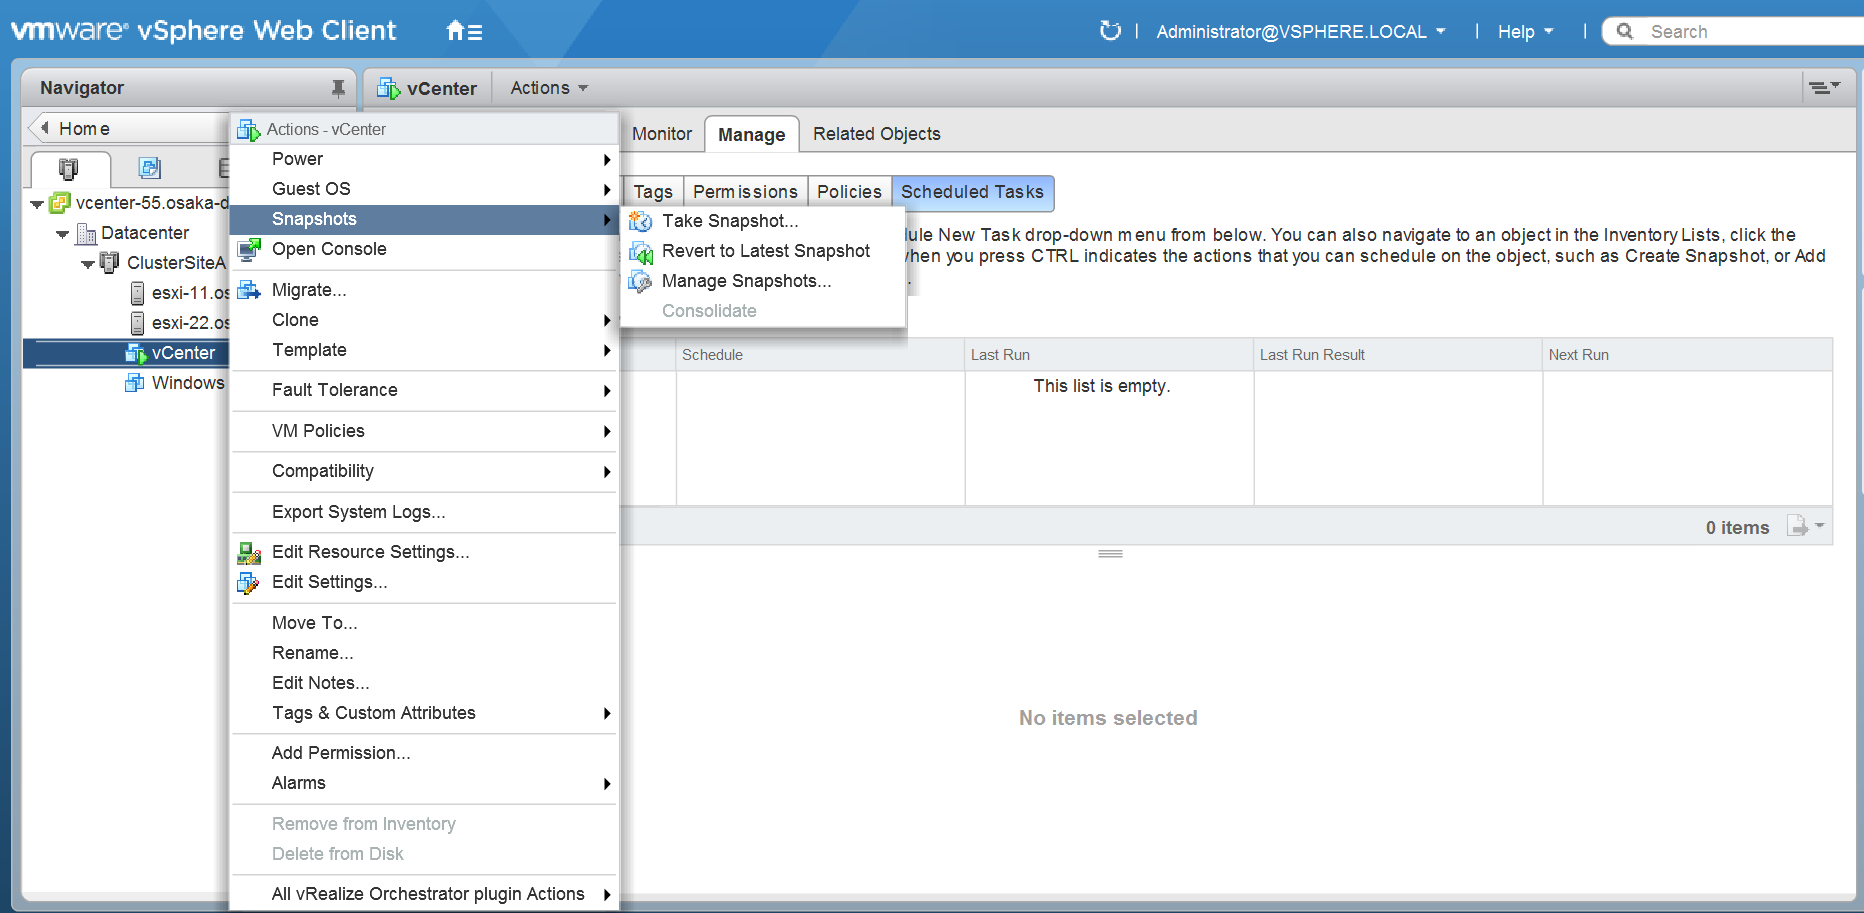
Task: Open VMs and Templates inventory tab icon
Action: (150, 168)
